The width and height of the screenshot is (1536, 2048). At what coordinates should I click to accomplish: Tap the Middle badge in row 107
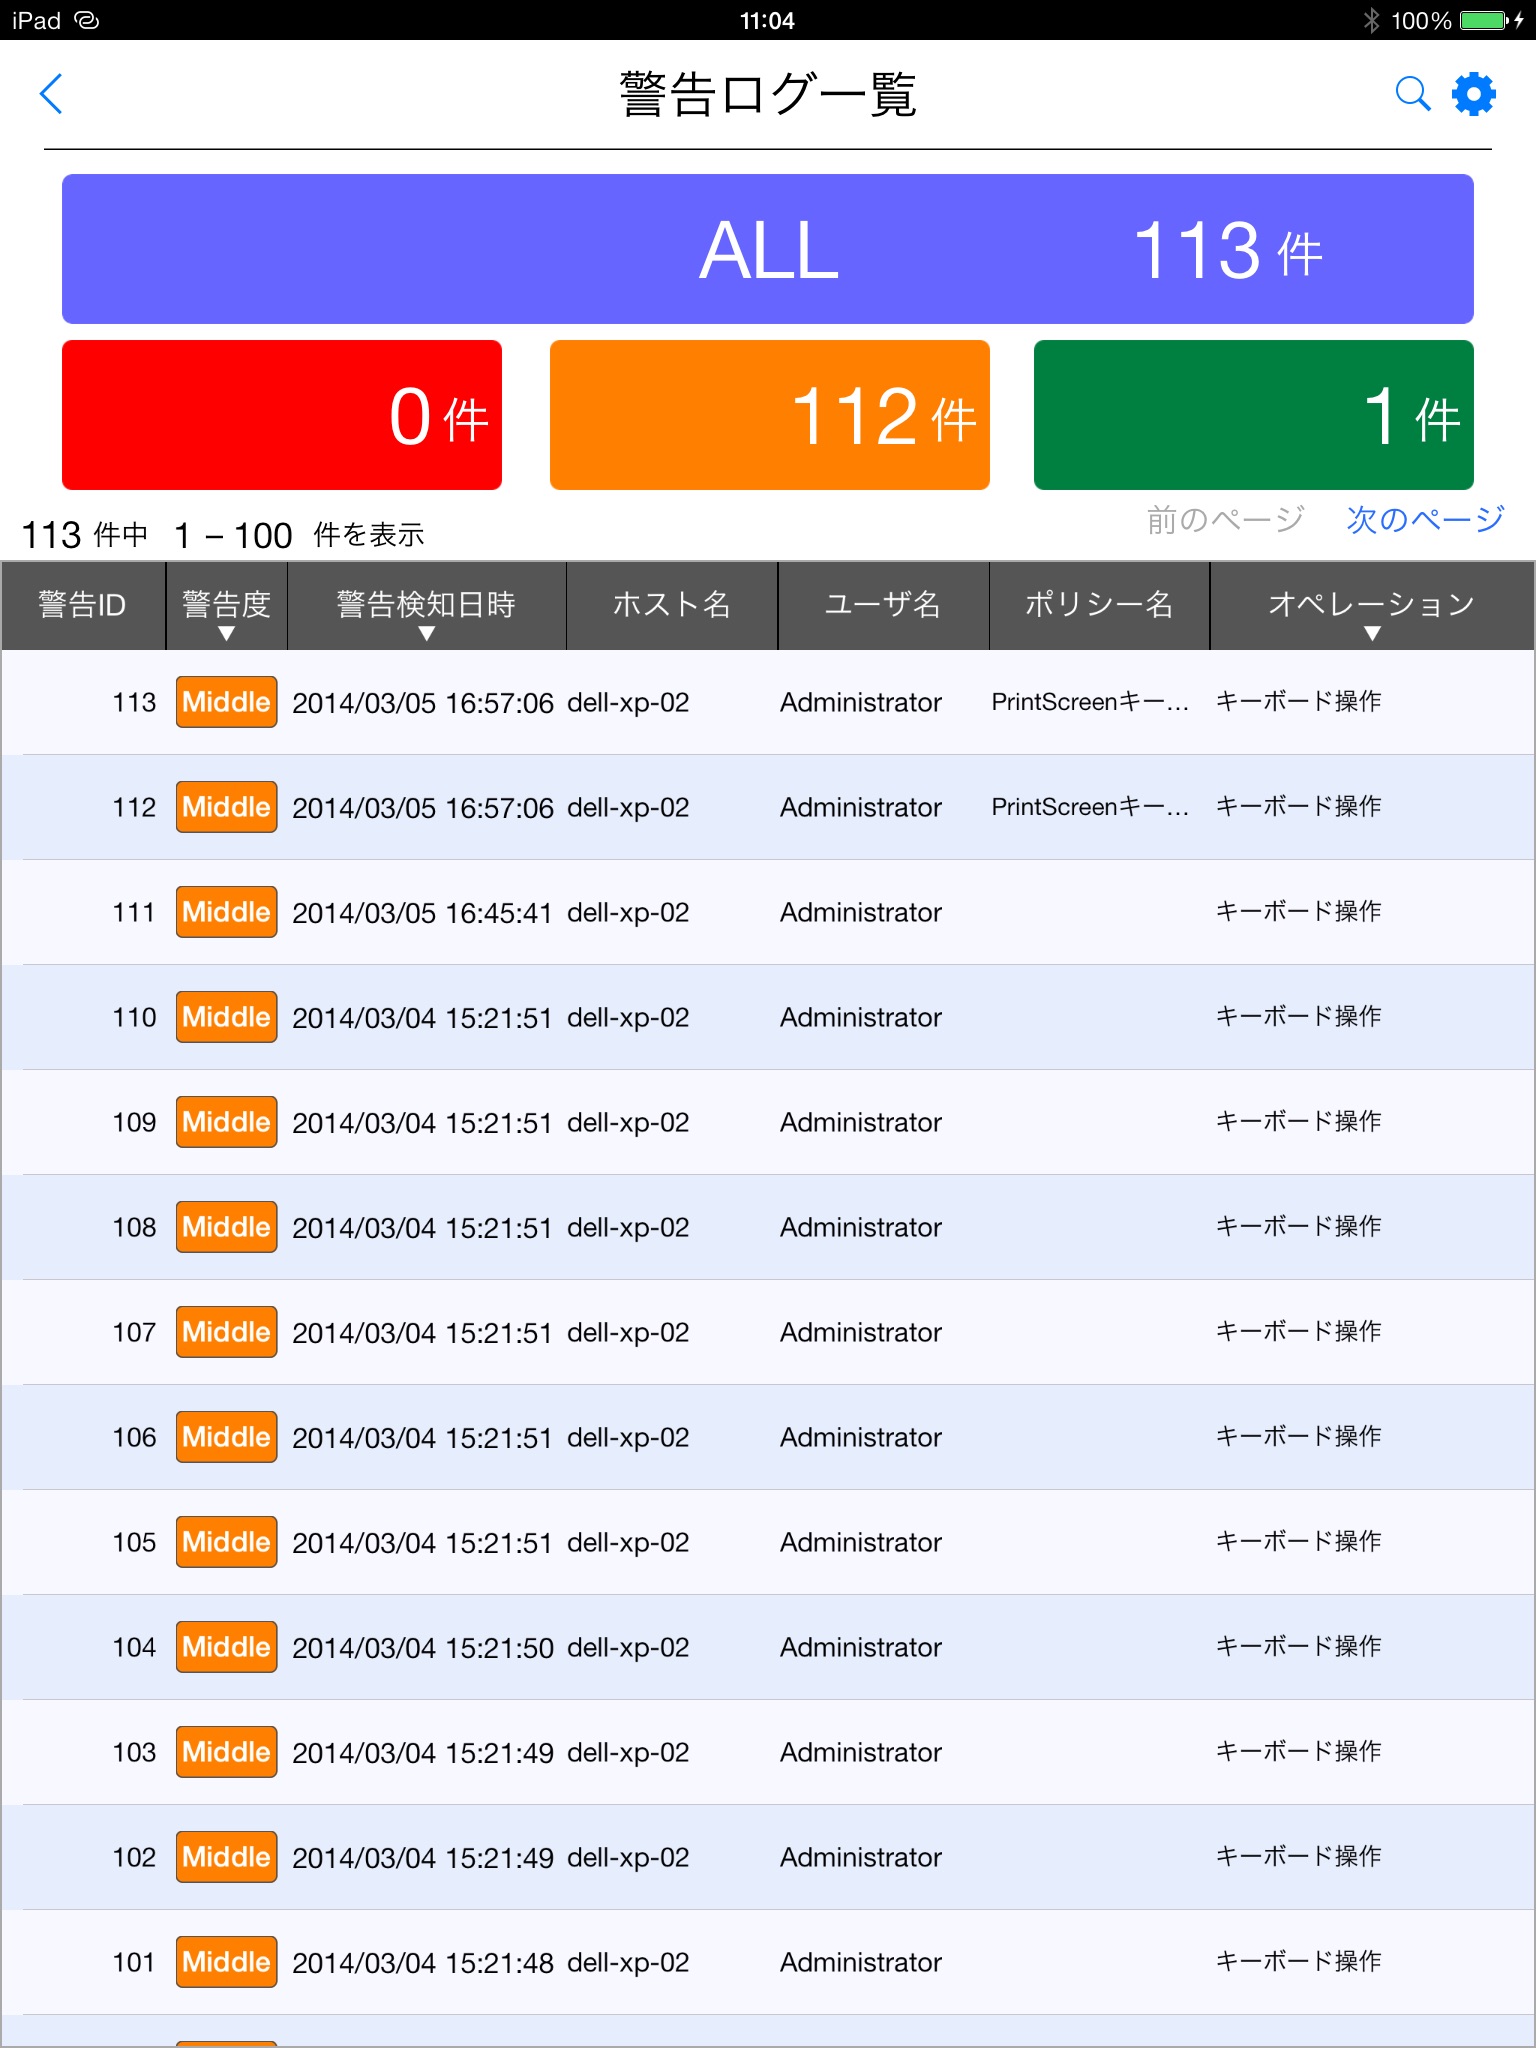pyautogui.click(x=227, y=1332)
